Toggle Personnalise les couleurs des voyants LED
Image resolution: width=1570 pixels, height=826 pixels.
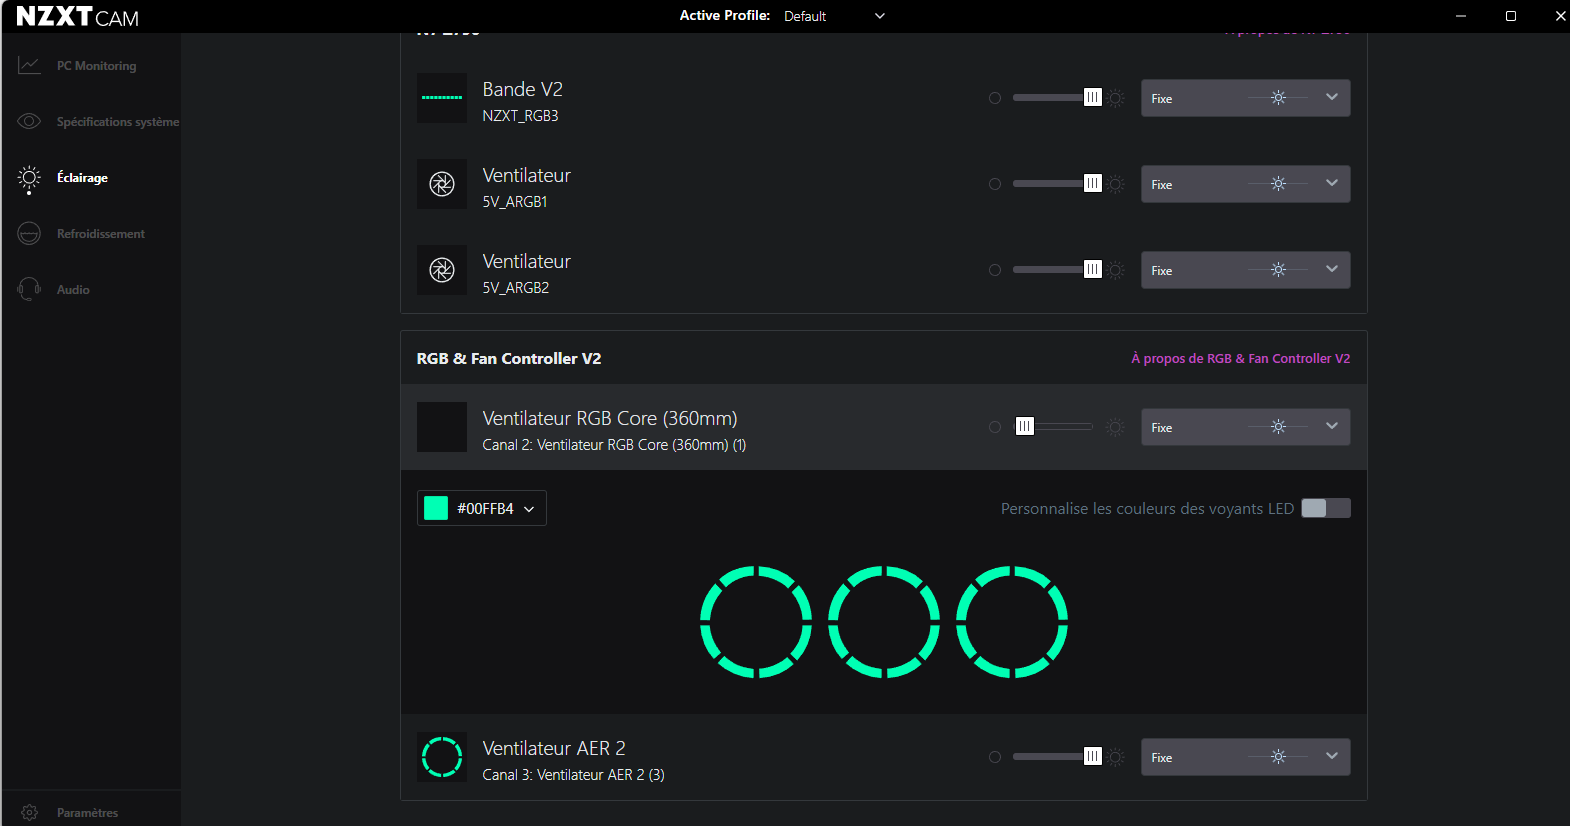coord(1326,508)
